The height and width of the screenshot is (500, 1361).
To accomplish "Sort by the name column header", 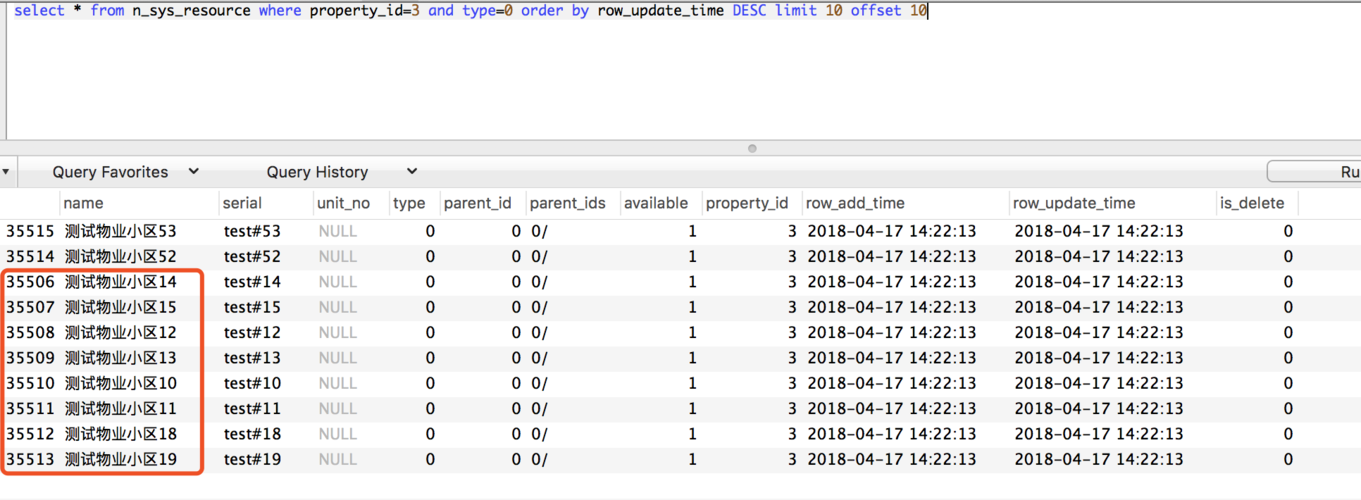I will point(83,203).
